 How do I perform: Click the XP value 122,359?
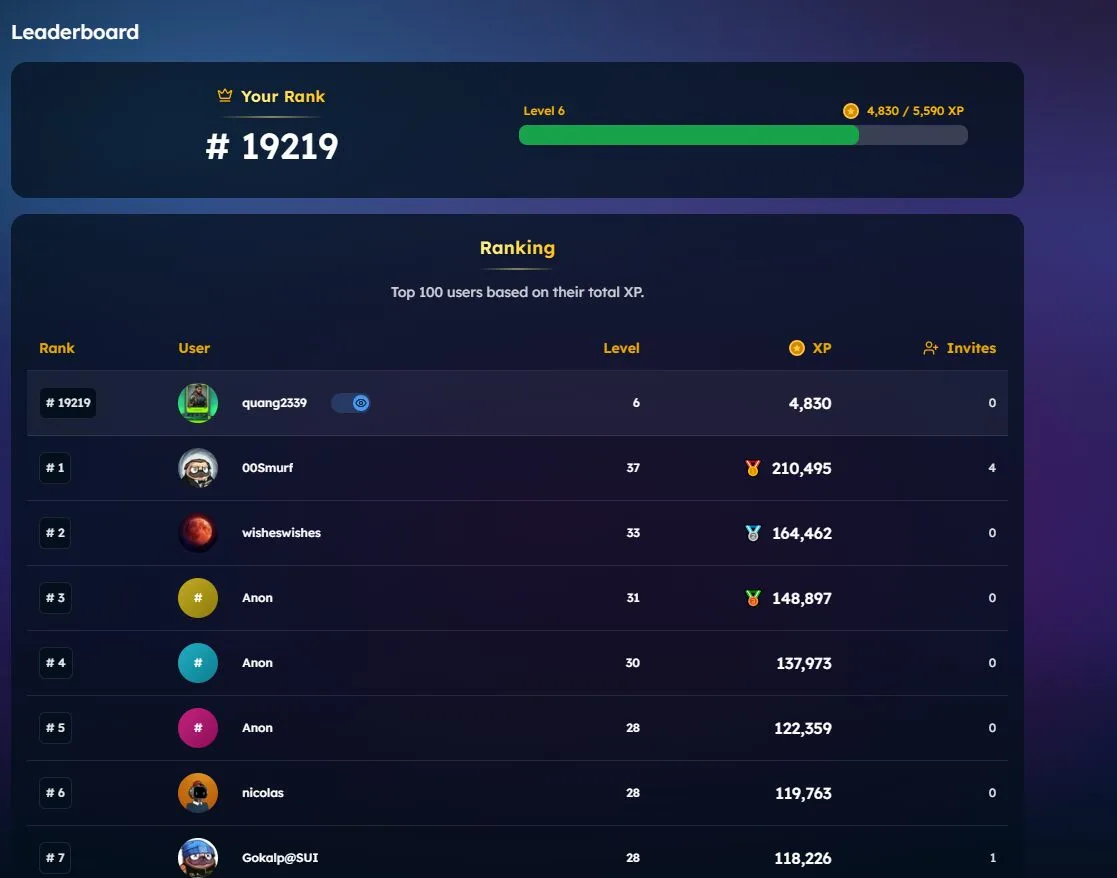[x=803, y=728]
